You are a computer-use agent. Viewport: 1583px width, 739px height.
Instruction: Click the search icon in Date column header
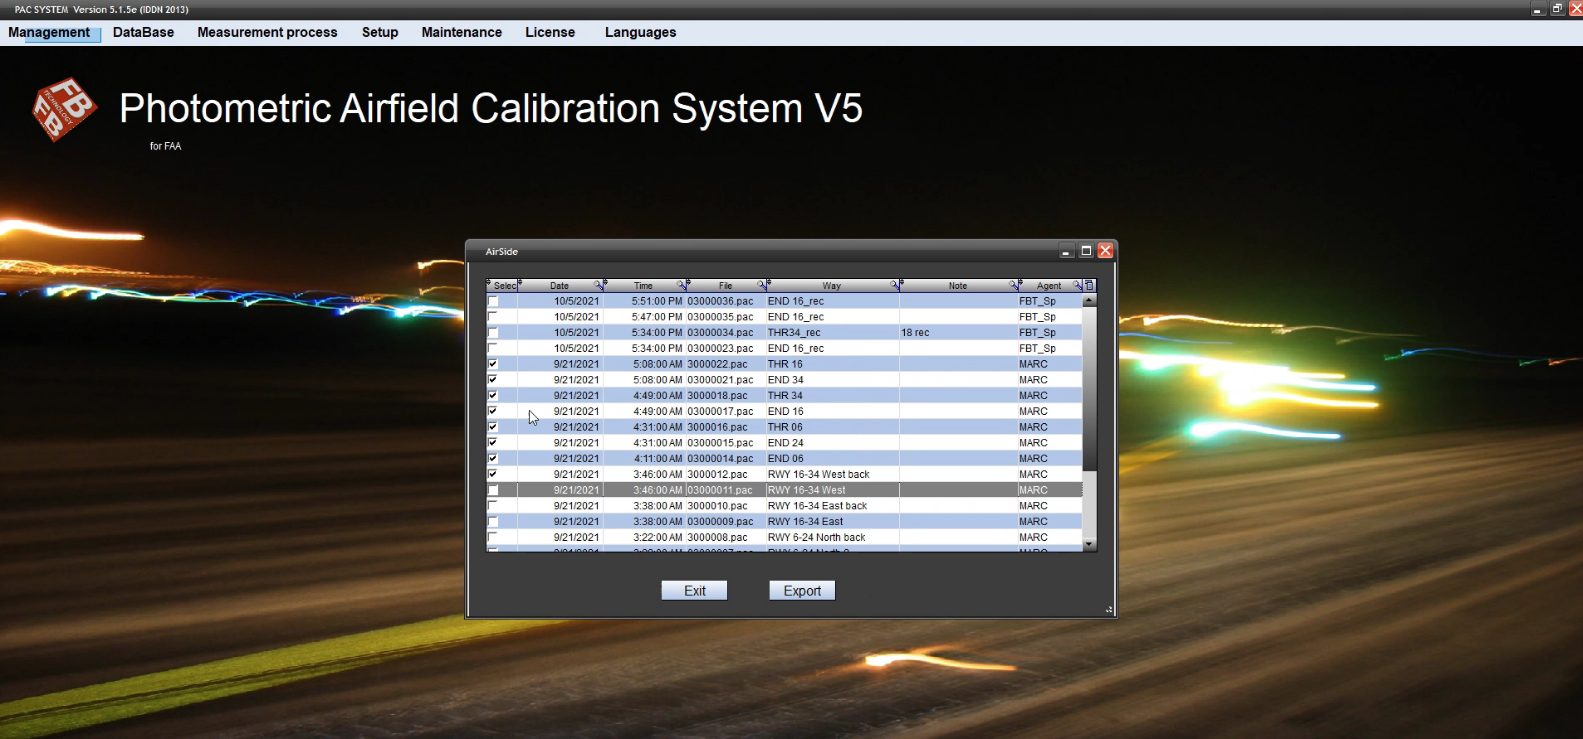tap(599, 286)
